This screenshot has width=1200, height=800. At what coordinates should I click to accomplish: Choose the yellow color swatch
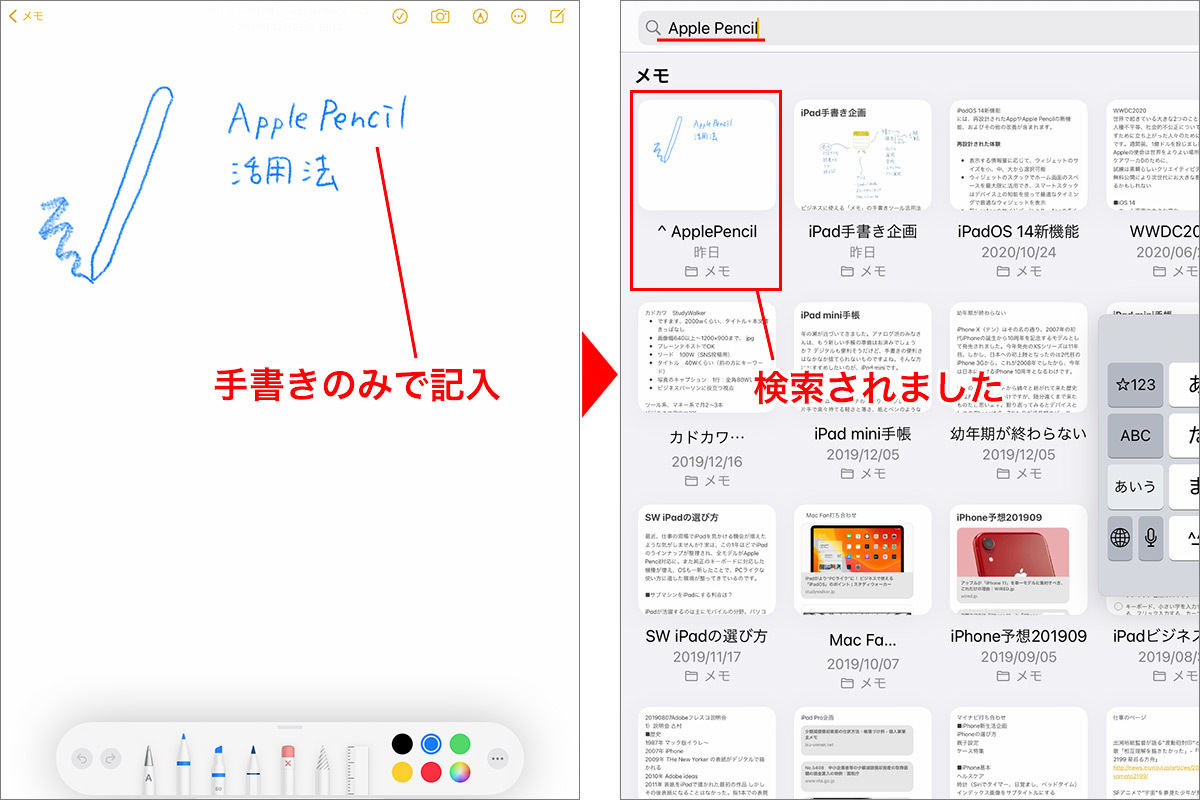tap(402, 772)
